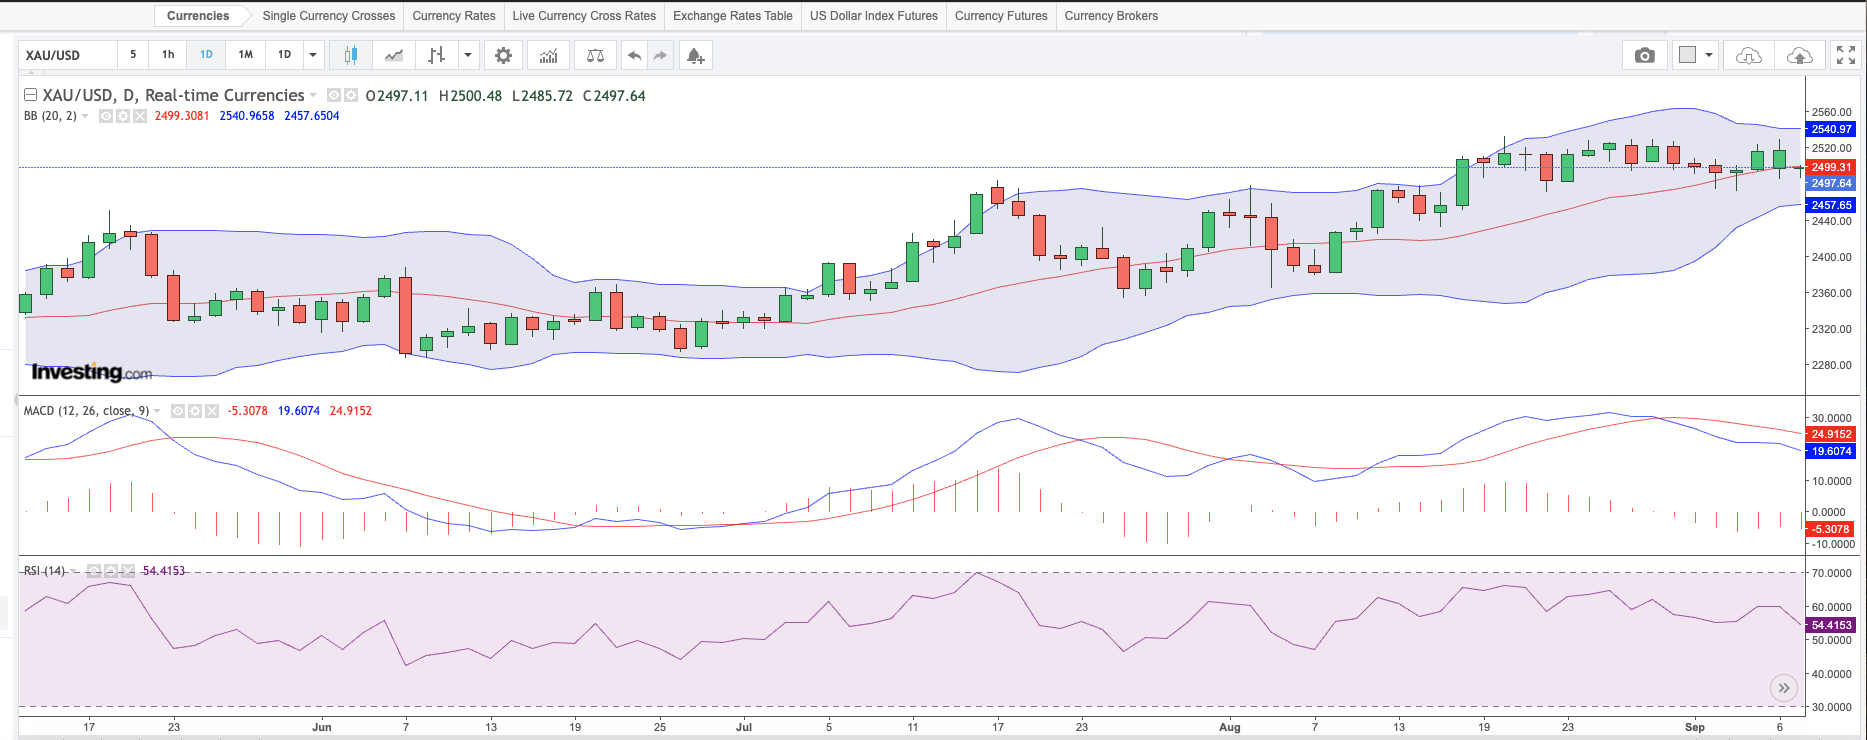Take a chart snapshot with camera icon
The height and width of the screenshot is (740, 1867).
(1644, 55)
